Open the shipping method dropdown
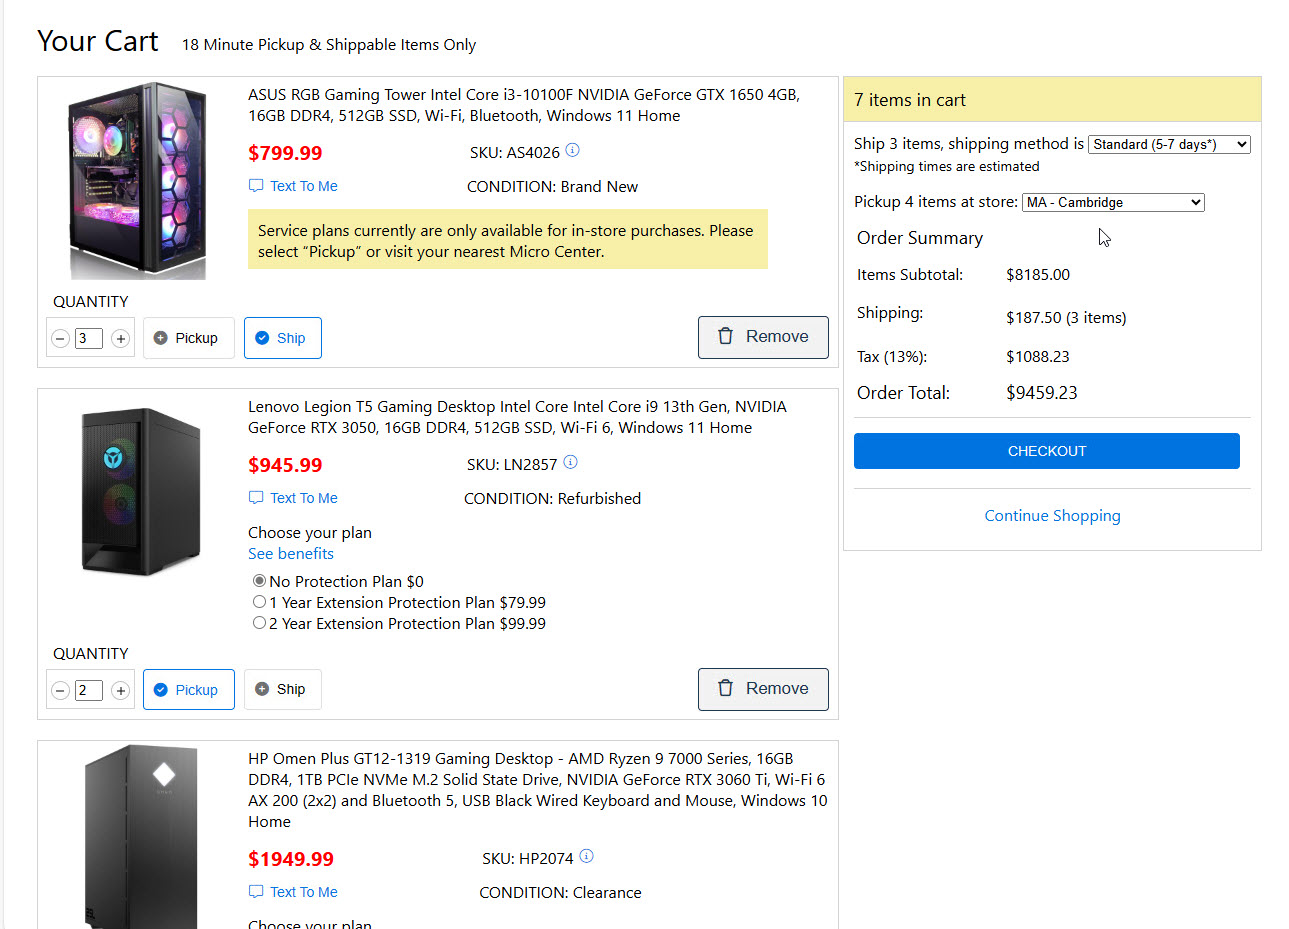This screenshot has width=1289, height=929. tap(1169, 144)
